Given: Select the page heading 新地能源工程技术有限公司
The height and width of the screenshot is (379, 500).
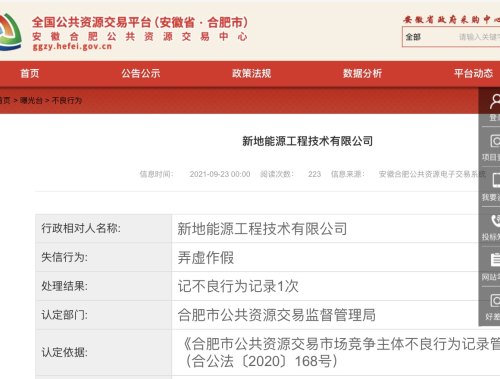Looking at the screenshot, I should tap(307, 141).
